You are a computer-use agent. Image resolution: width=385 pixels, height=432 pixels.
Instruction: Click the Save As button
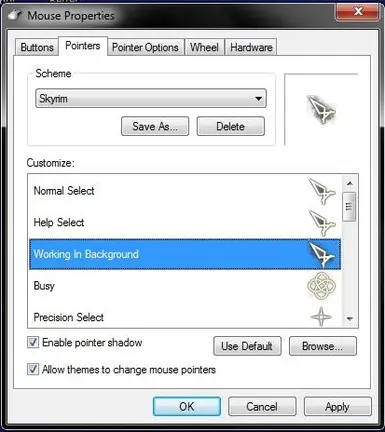(155, 126)
